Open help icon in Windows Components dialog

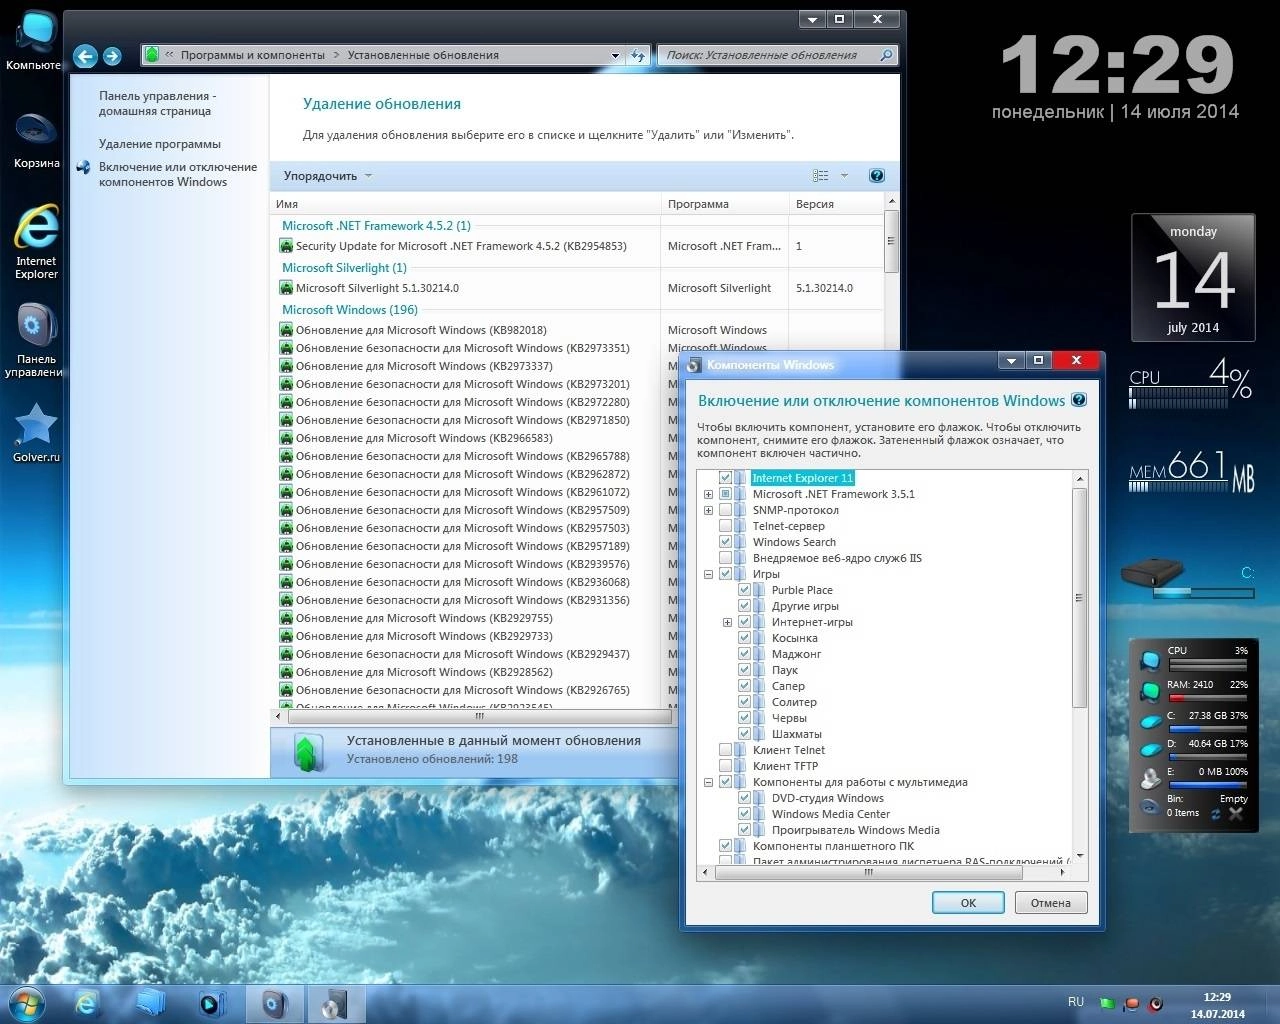tap(1079, 400)
